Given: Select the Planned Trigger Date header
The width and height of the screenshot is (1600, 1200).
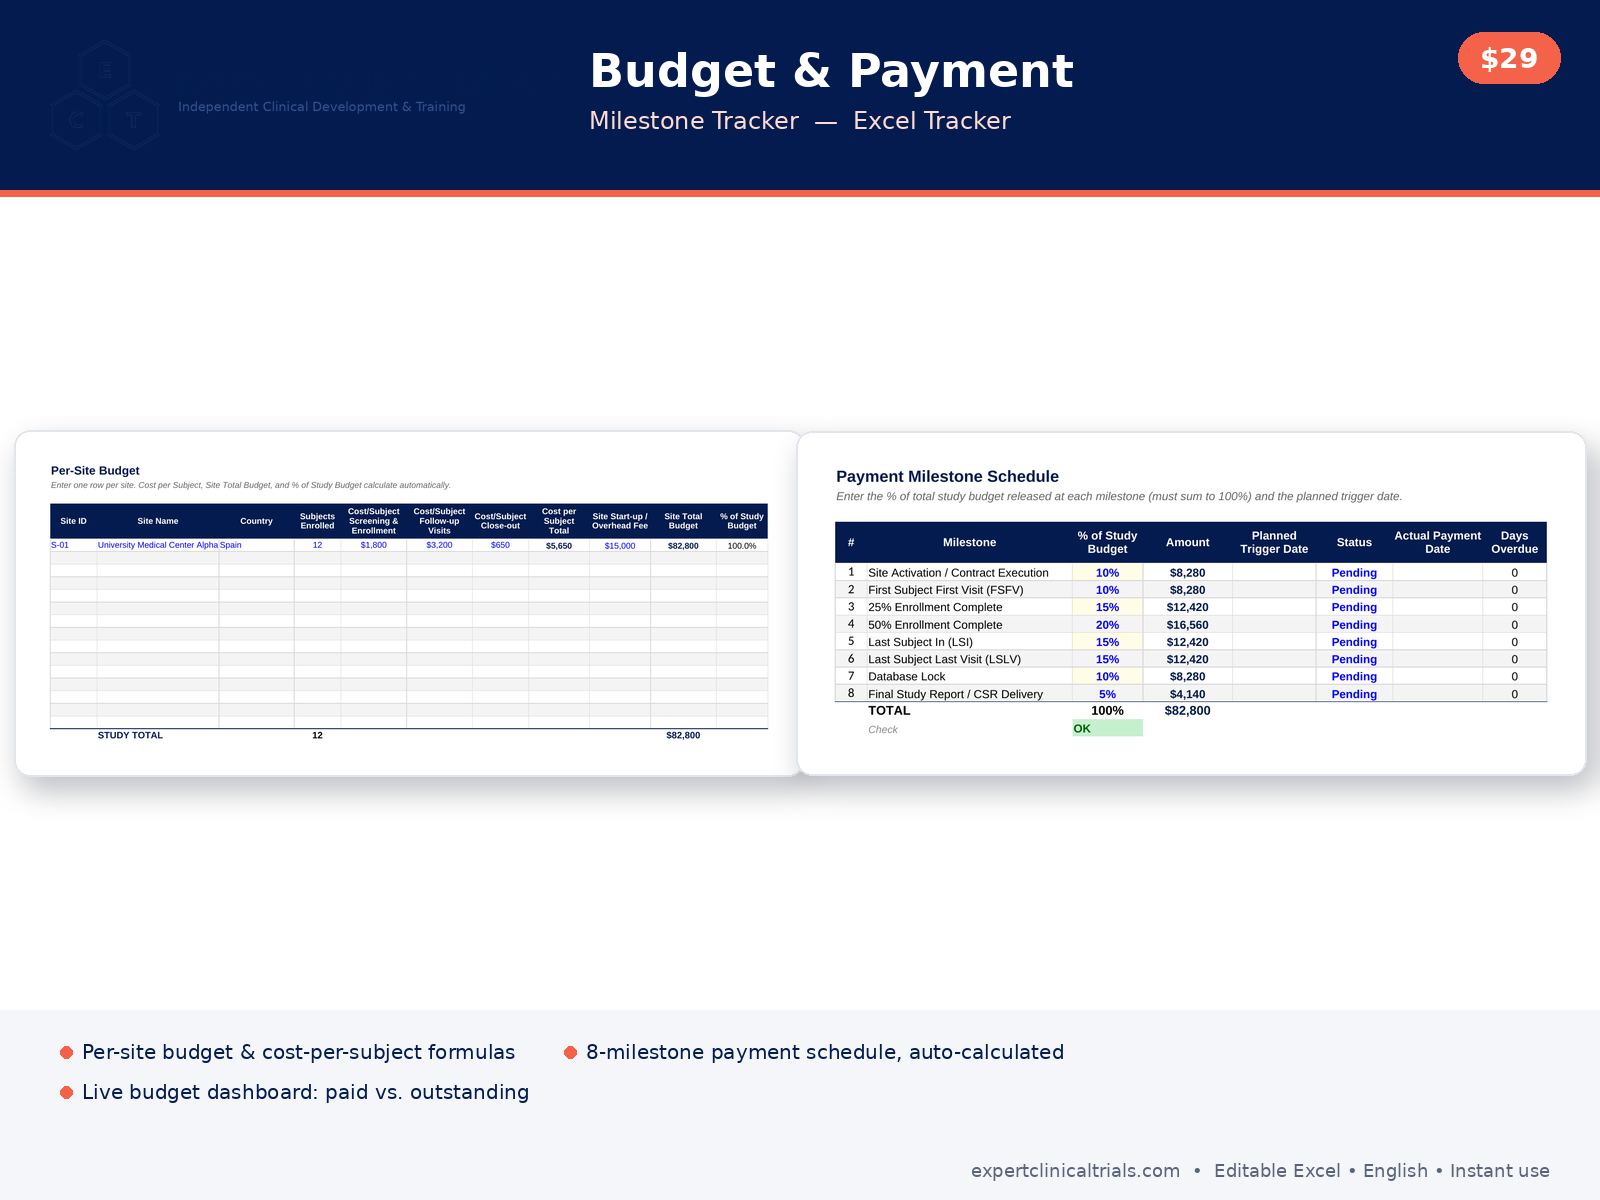Looking at the screenshot, I should point(1274,542).
